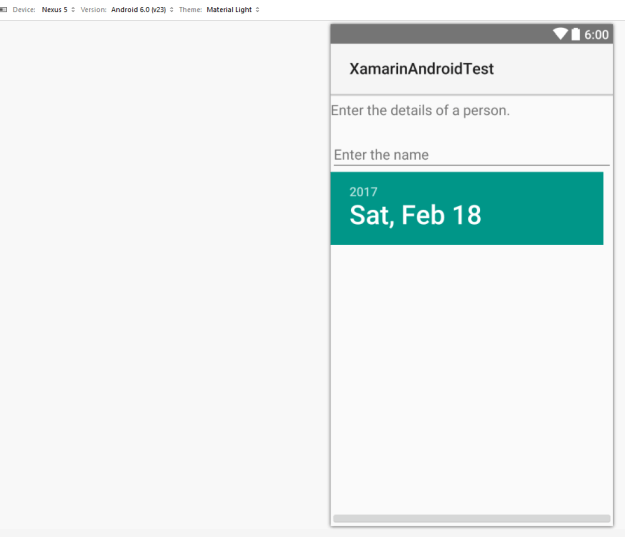The width and height of the screenshot is (625, 537).
Task: Open the Nexus 5 device dropdown
Action: (58, 9)
